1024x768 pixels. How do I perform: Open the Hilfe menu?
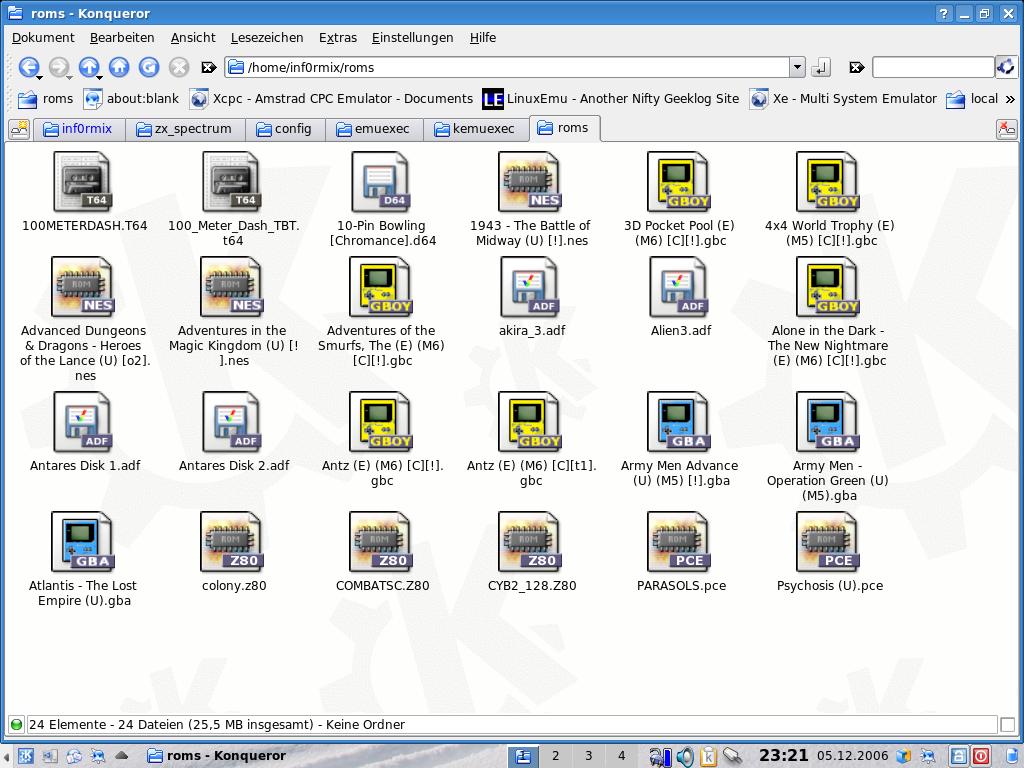tap(483, 37)
